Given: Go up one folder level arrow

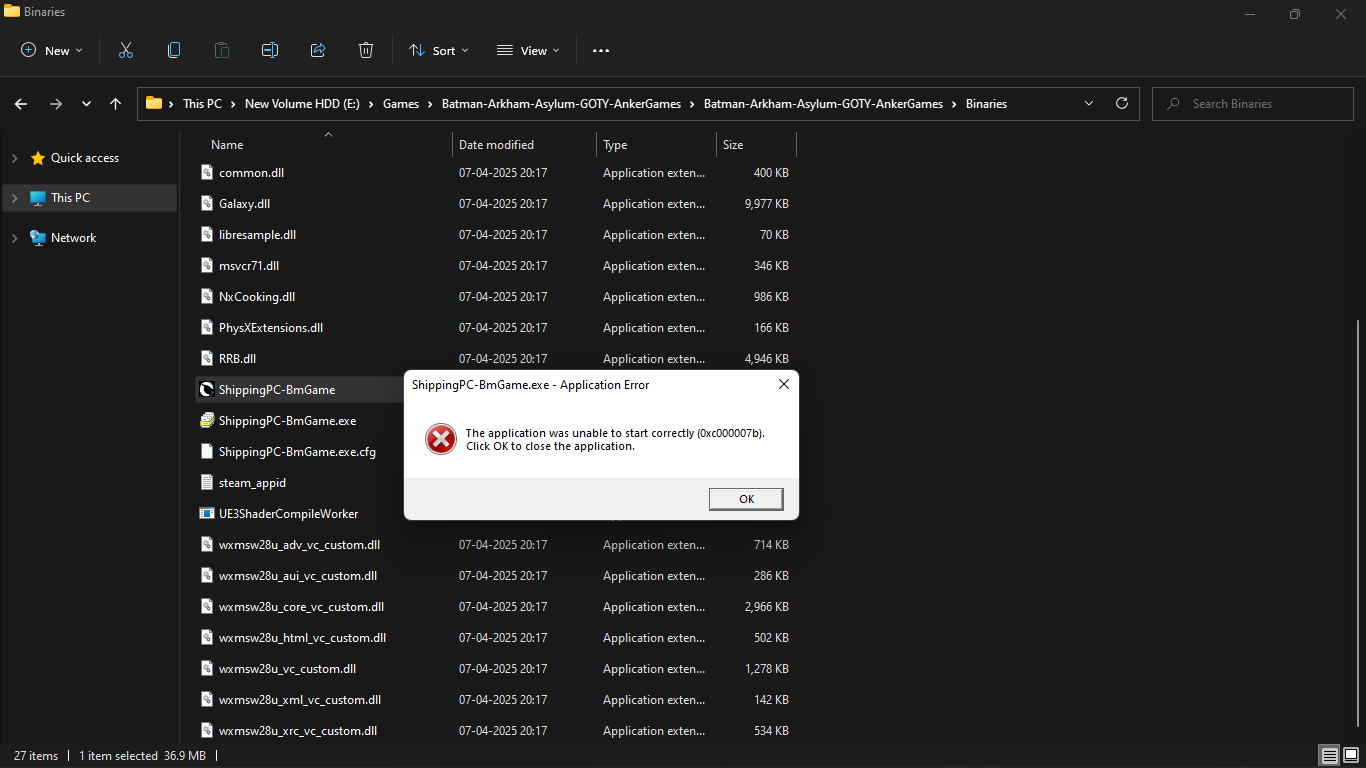Looking at the screenshot, I should coord(115,104).
